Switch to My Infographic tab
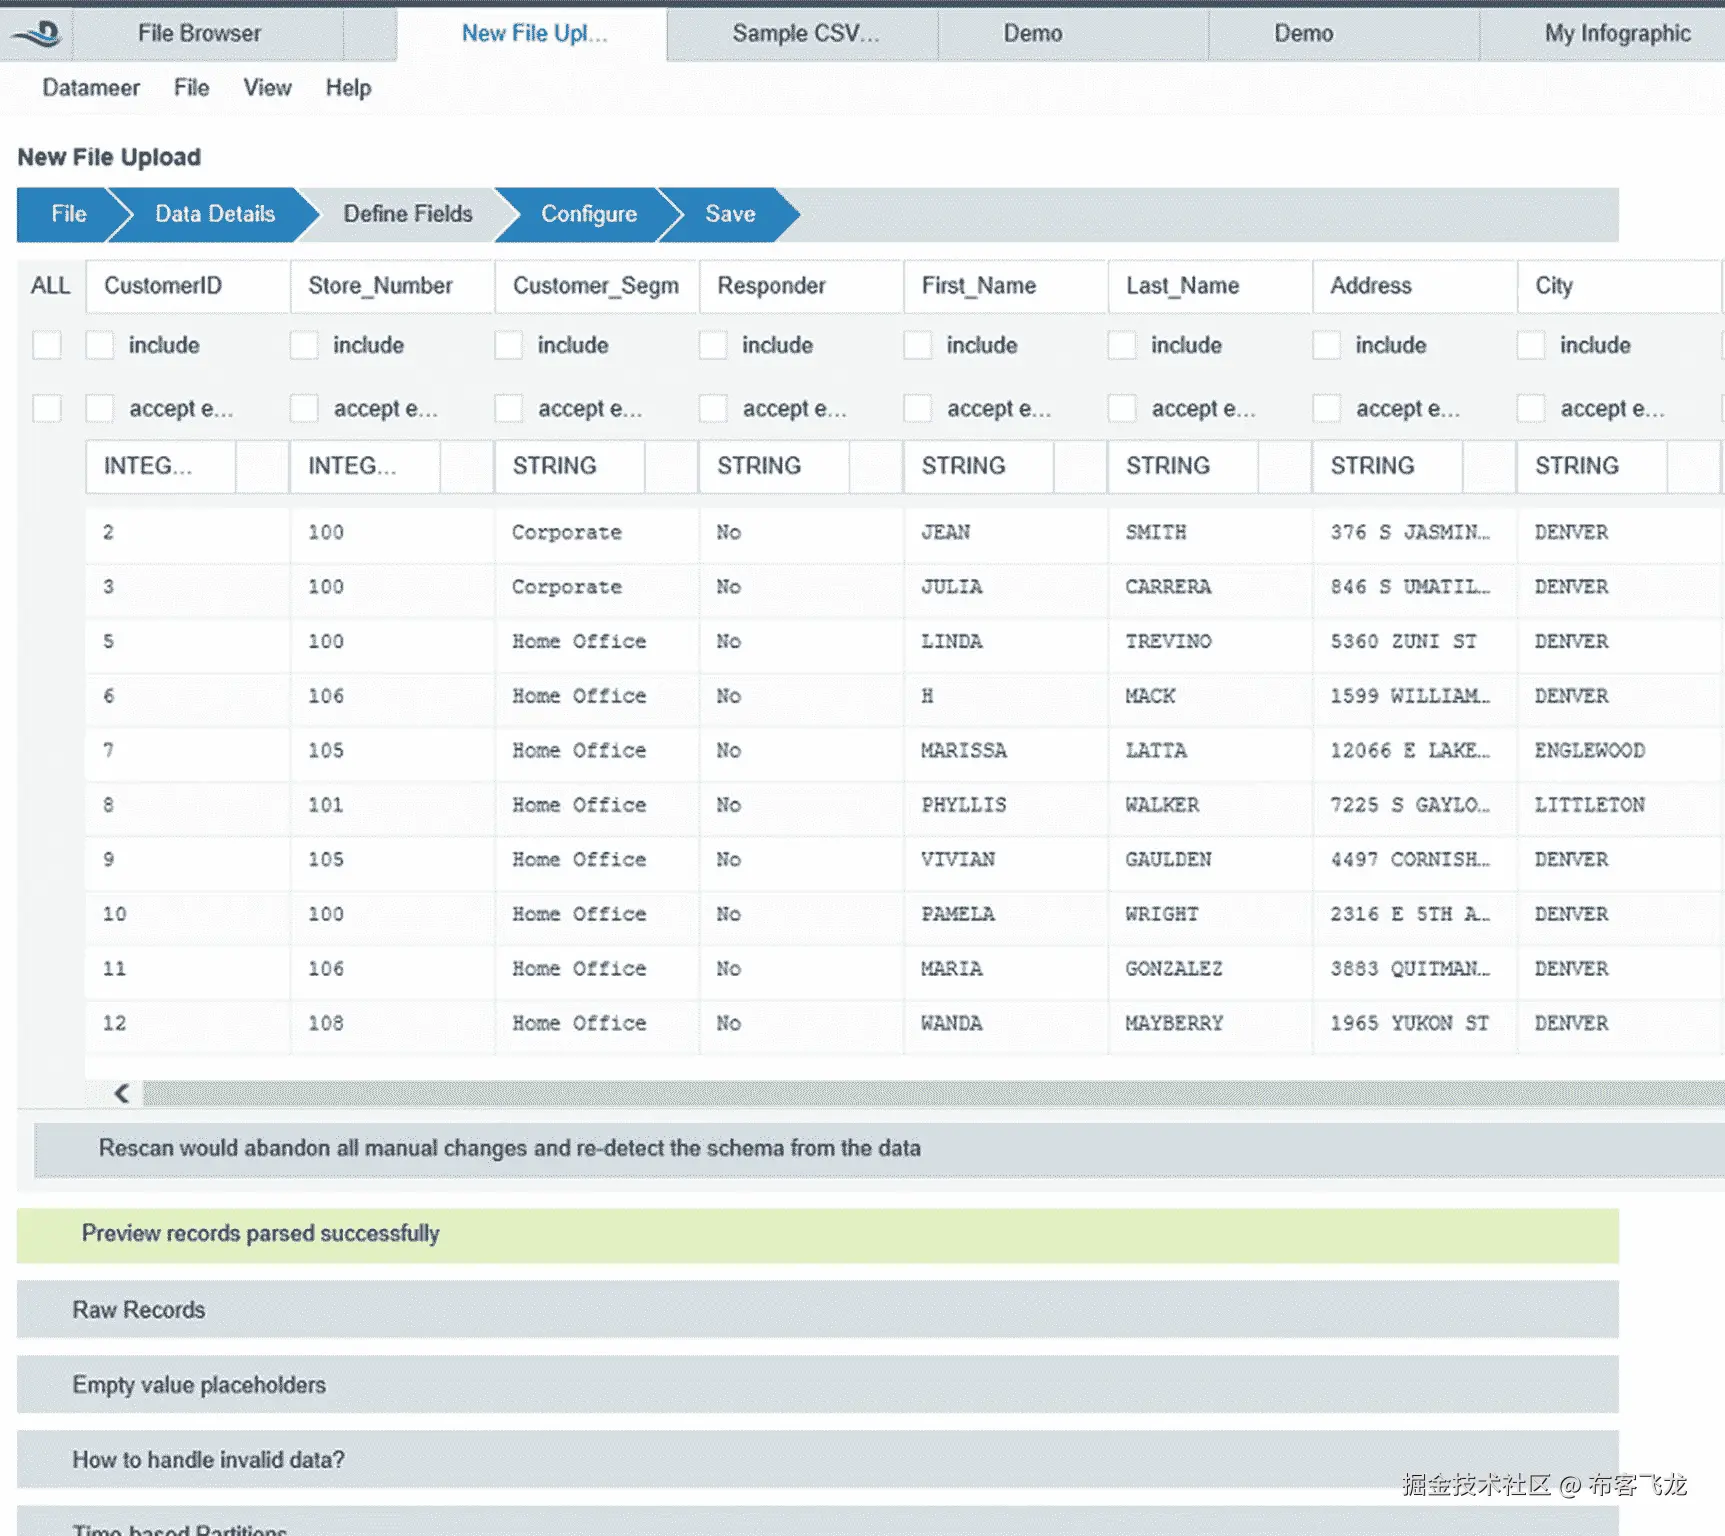 pos(1603,34)
